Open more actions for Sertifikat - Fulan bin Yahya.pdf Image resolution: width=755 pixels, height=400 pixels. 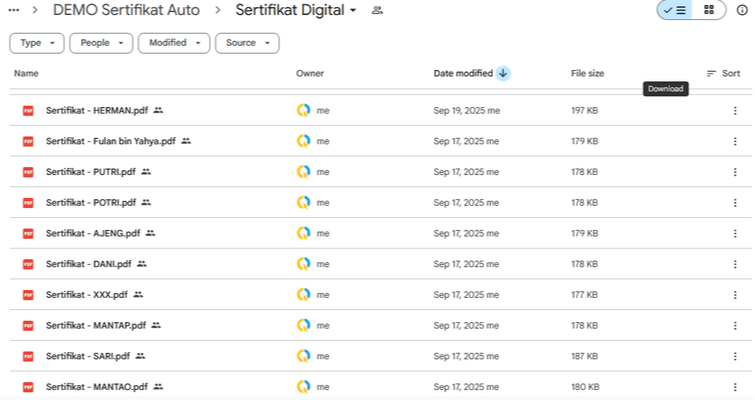[x=735, y=142]
